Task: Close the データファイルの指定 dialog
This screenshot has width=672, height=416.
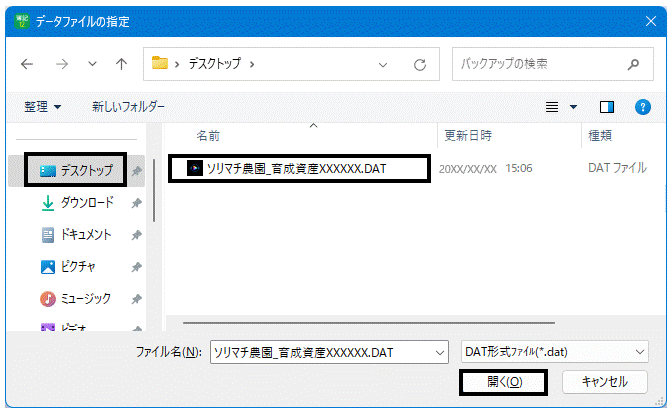Action: (651, 21)
